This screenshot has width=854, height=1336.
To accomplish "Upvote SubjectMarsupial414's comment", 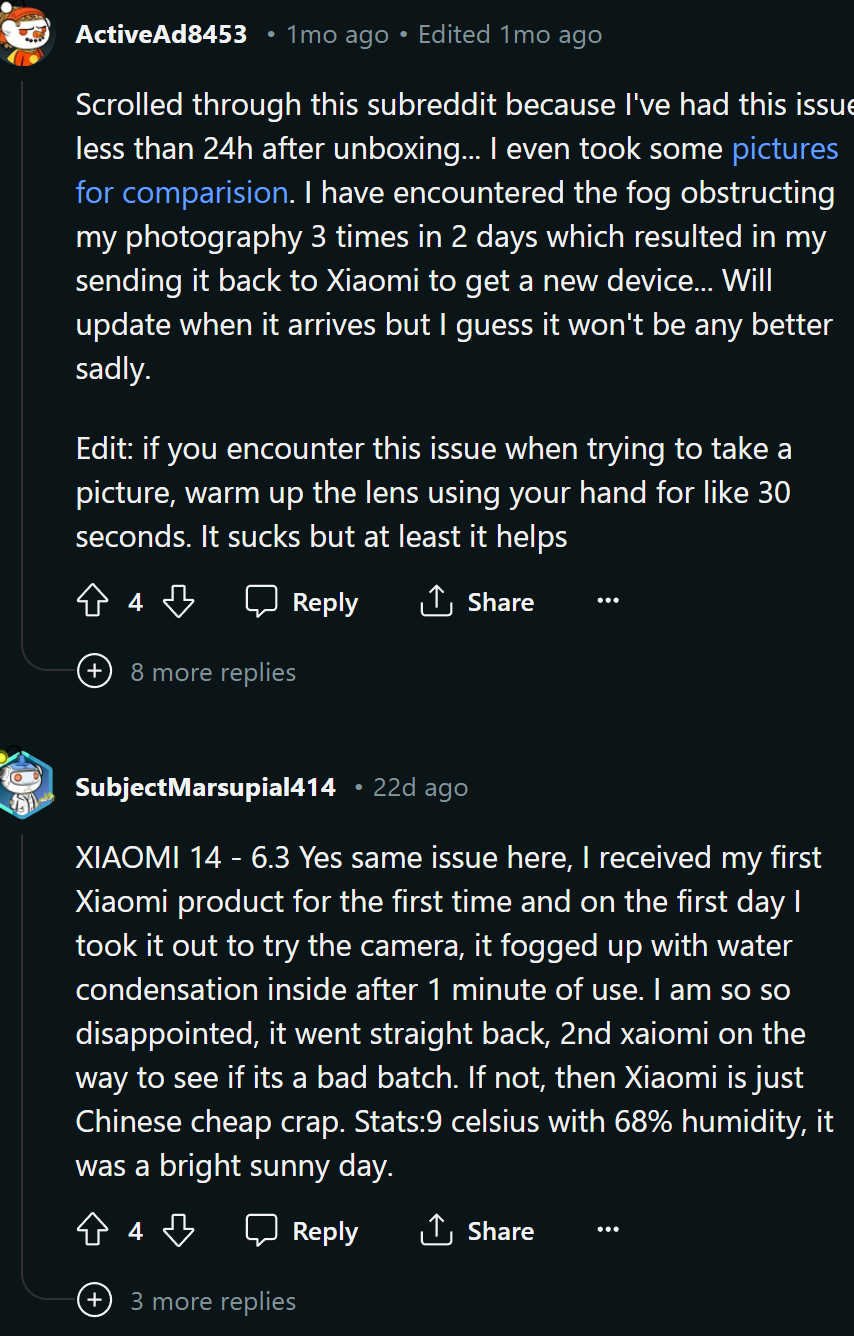I will coord(93,1231).
